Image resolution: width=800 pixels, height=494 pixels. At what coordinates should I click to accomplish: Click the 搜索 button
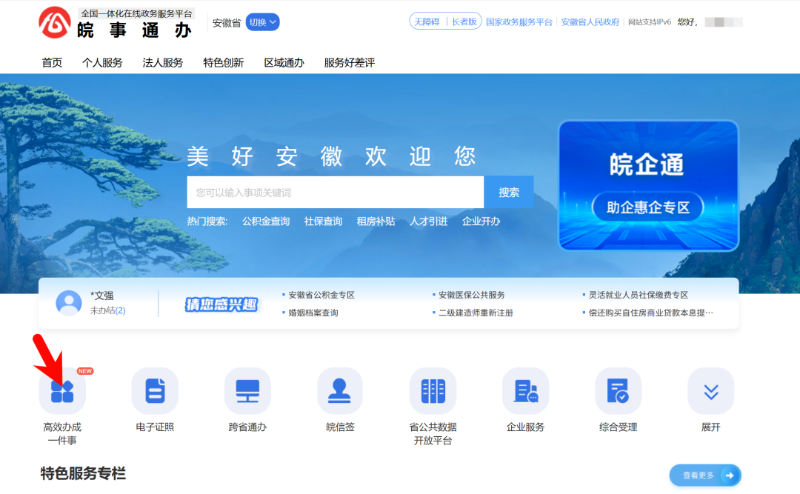[509, 192]
